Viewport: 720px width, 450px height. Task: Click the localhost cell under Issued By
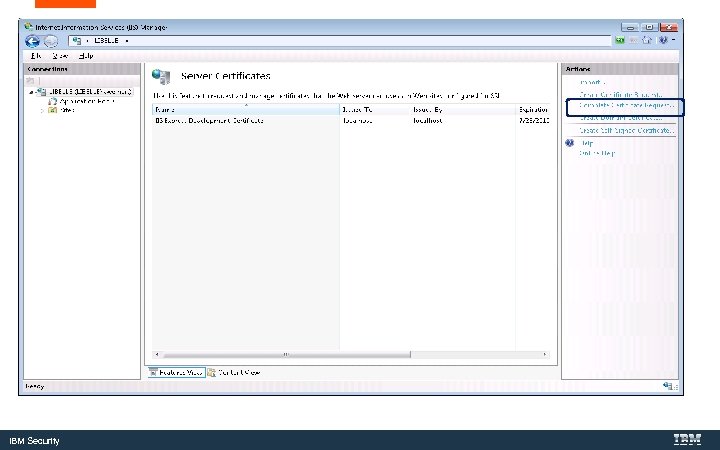coord(428,121)
